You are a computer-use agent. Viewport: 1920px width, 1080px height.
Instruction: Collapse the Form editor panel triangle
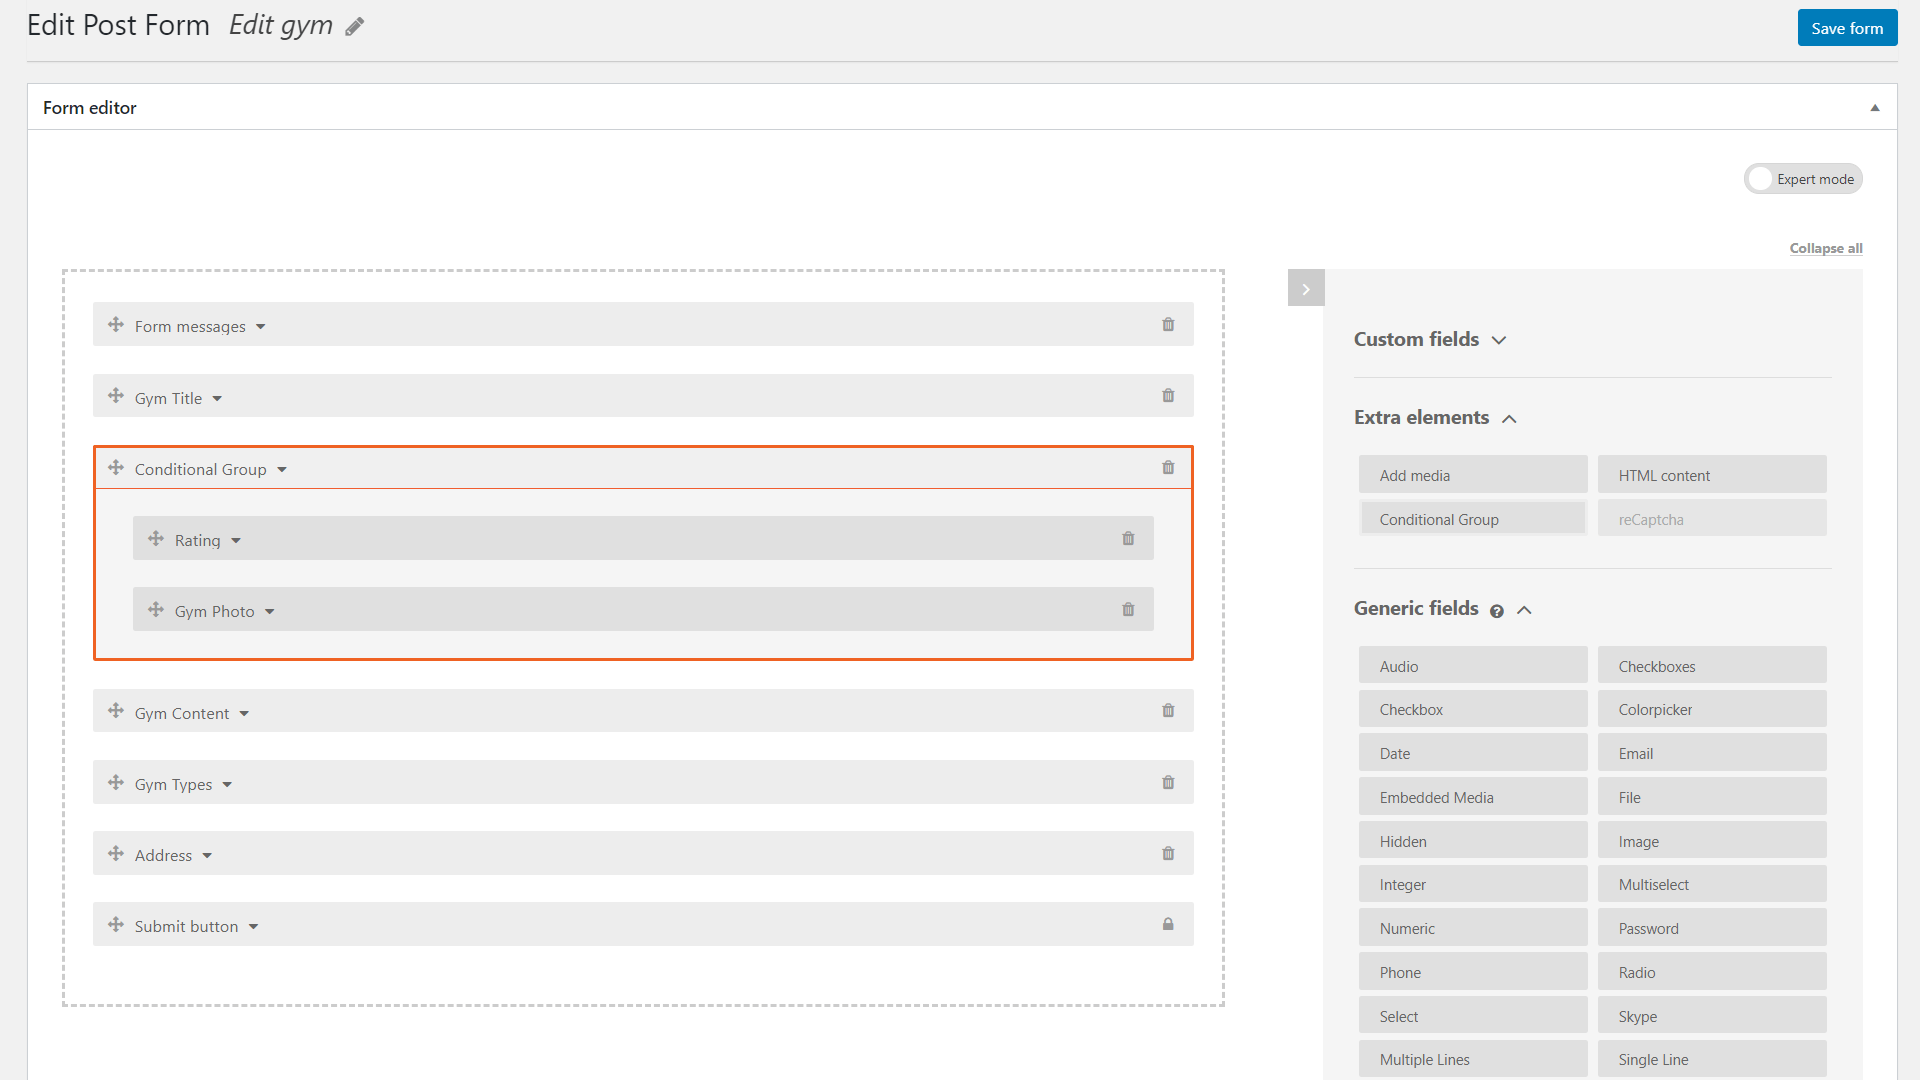tap(1875, 108)
